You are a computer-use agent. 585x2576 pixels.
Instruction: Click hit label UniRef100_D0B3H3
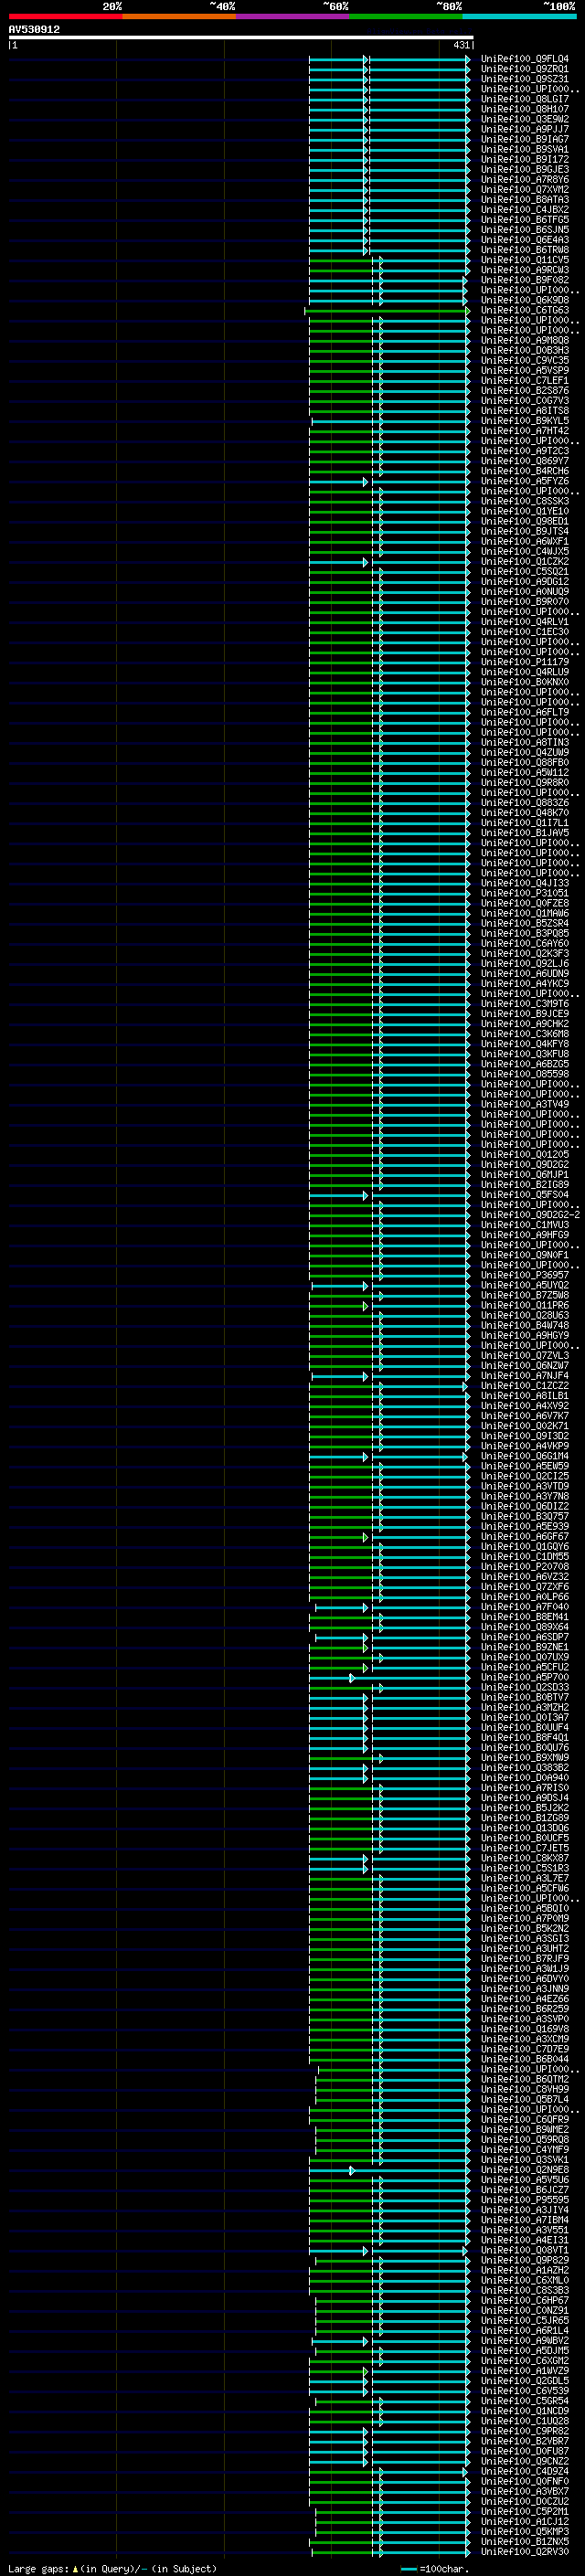tap(525, 351)
